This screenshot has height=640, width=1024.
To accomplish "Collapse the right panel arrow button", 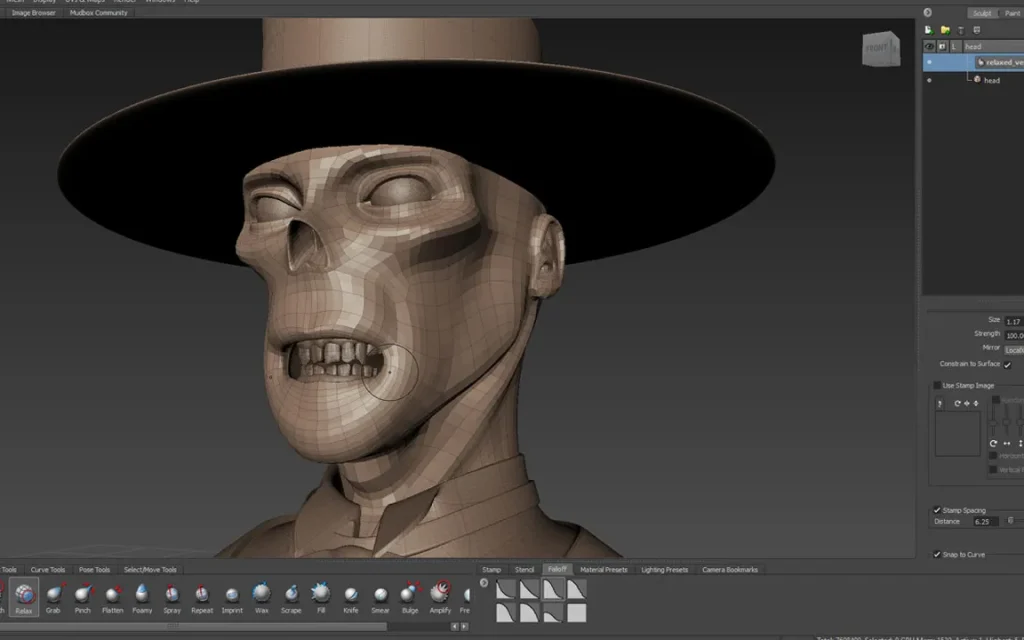I will (x=927, y=12).
